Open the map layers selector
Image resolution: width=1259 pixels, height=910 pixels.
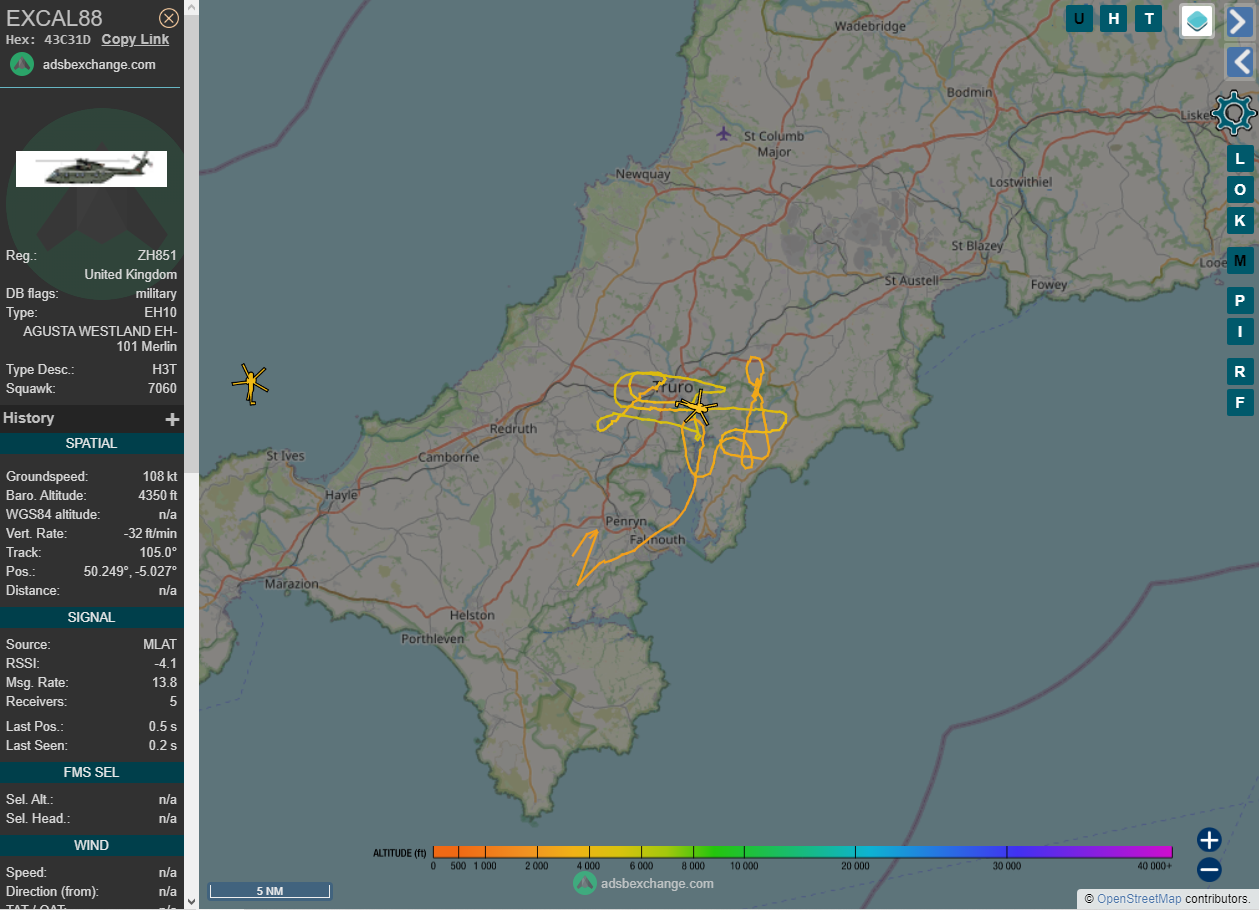click(x=1197, y=20)
